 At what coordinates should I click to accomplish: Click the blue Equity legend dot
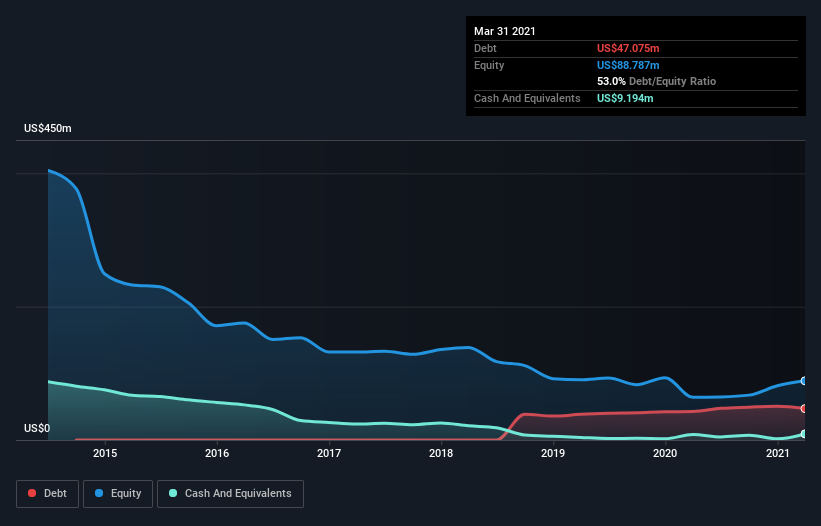99,493
